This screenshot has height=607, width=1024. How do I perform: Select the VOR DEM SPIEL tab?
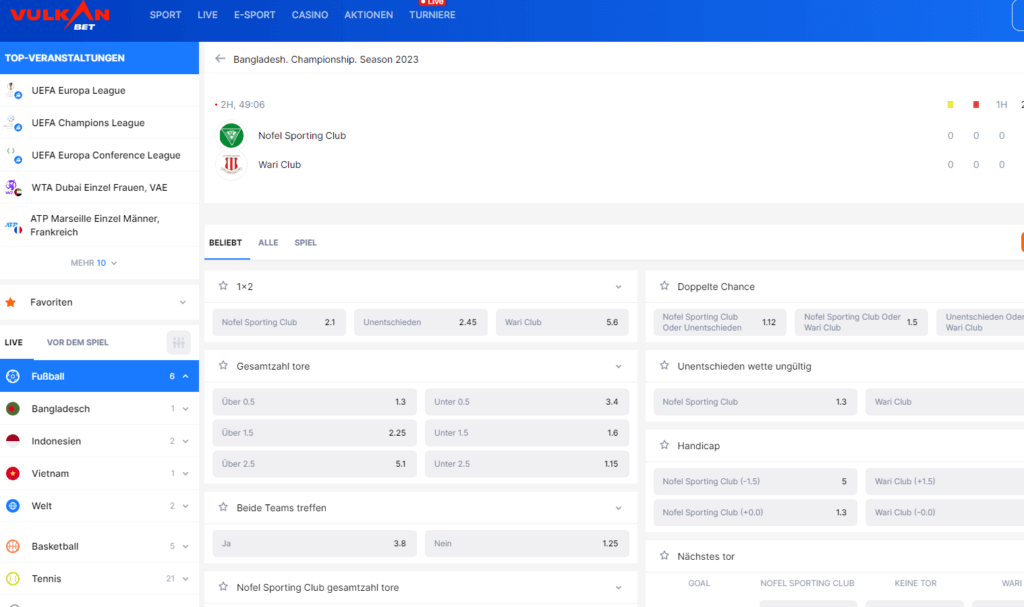78,342
